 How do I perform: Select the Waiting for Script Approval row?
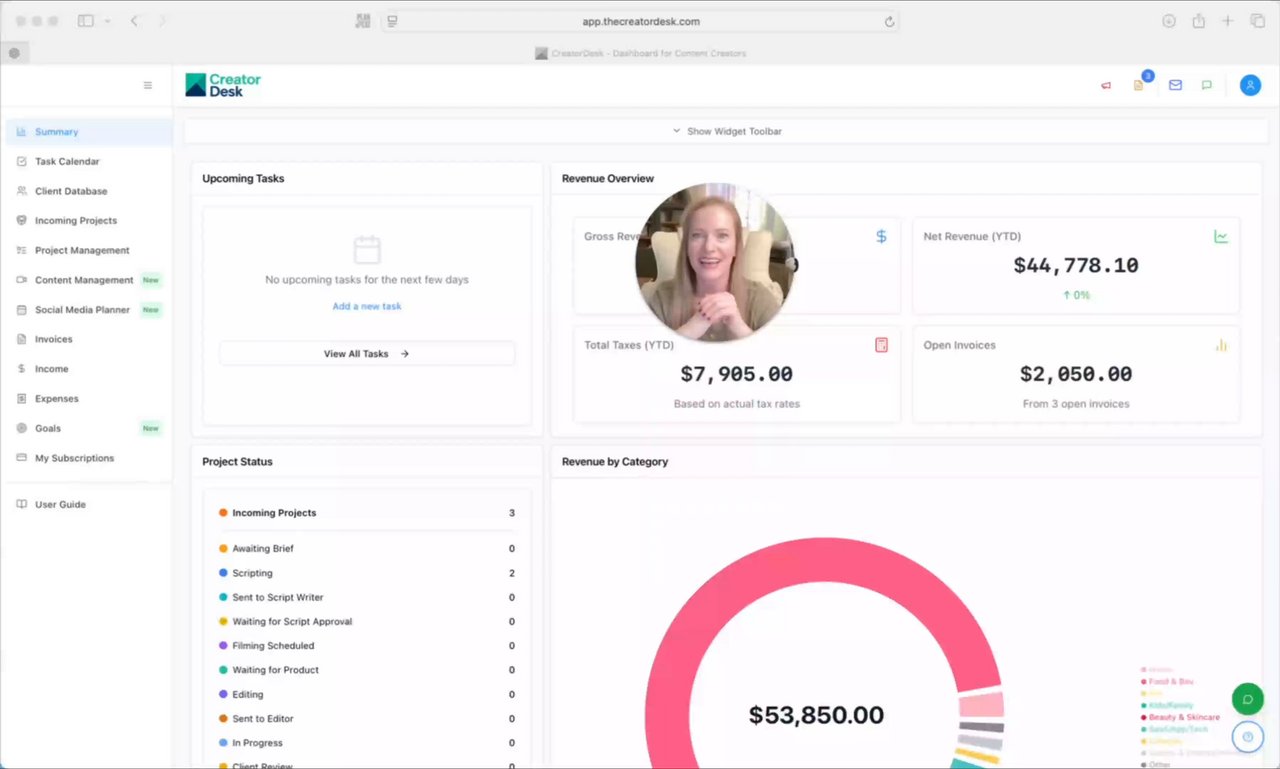point(367,622)
